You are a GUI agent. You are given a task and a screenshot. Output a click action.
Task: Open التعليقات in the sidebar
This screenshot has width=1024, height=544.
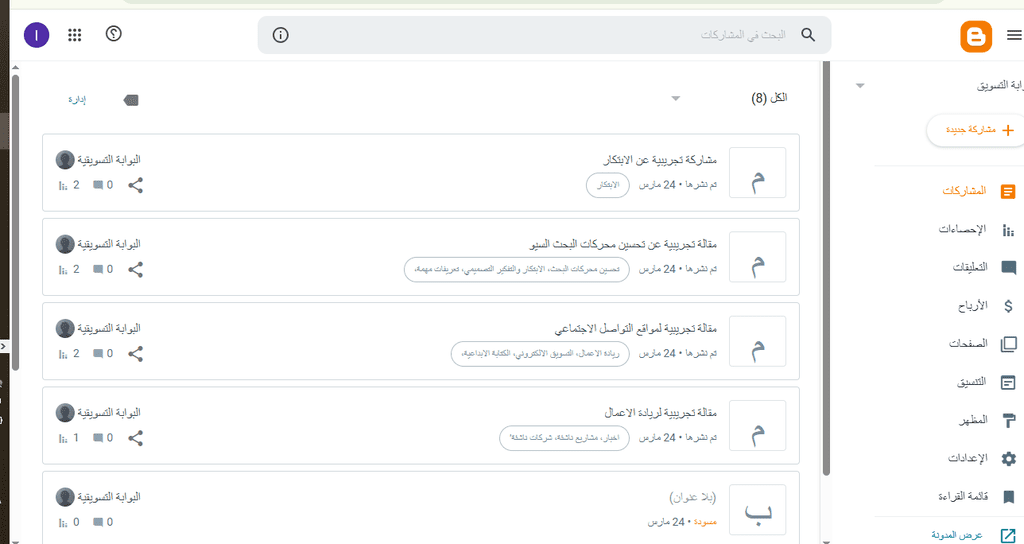(984, 268)
